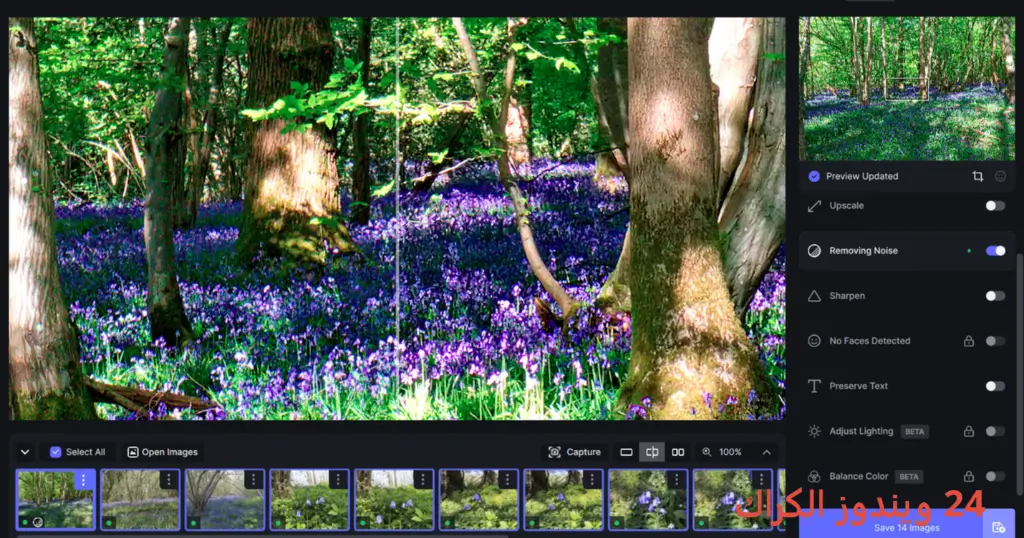Open three-dot menu on fifth filmstrip thumbnail
Viewport: 1024px width, 538px height.
click(423, 480)
